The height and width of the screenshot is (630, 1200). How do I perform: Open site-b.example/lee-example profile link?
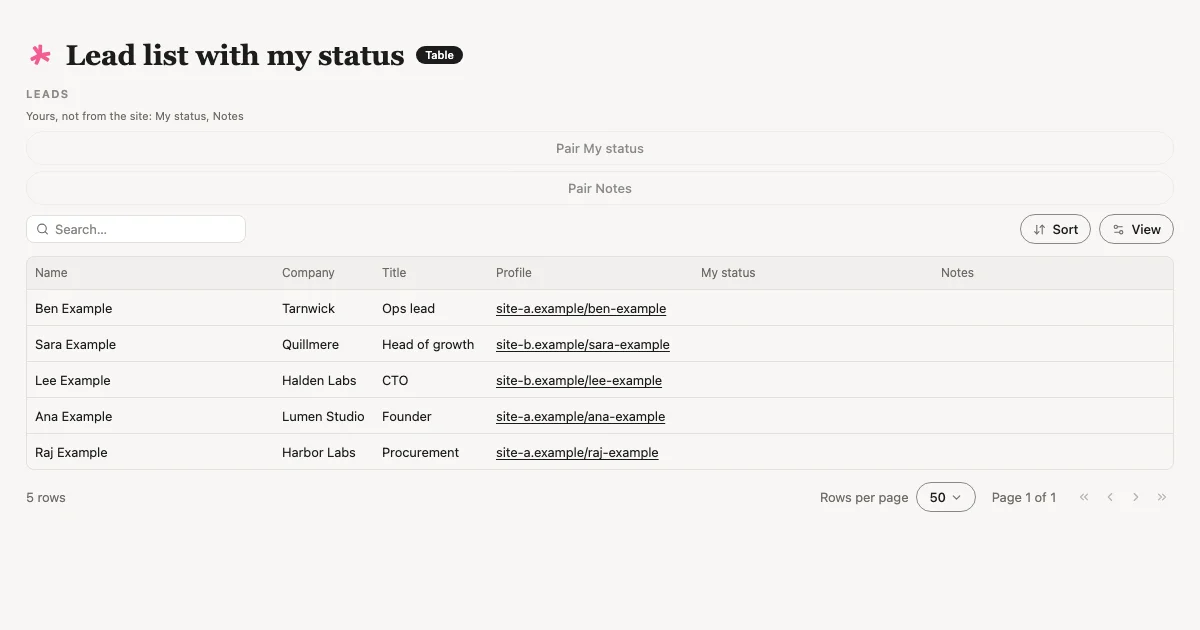(579, 380)
